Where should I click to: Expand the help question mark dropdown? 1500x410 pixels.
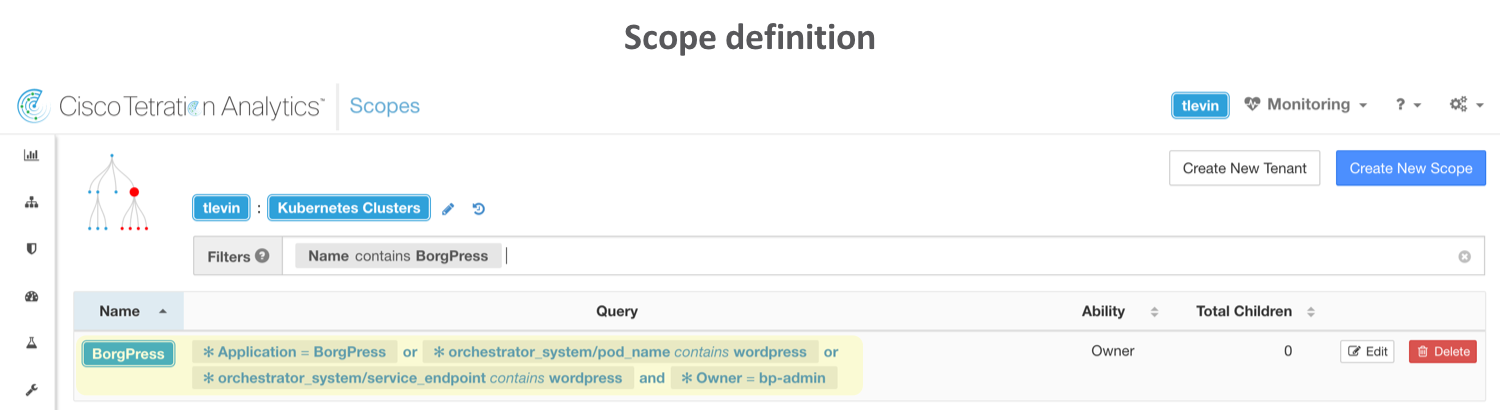pyautogui.click(x=1408, y=105)
